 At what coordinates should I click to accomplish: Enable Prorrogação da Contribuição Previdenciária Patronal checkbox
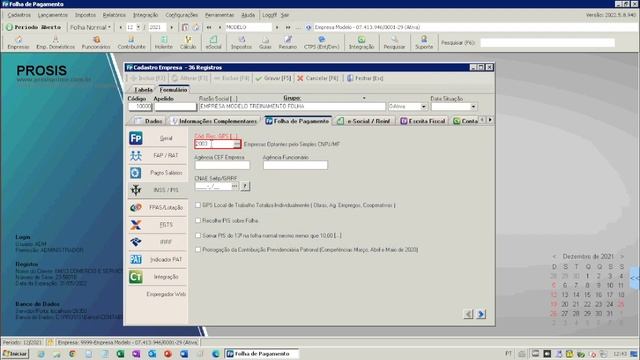point(198,249)
